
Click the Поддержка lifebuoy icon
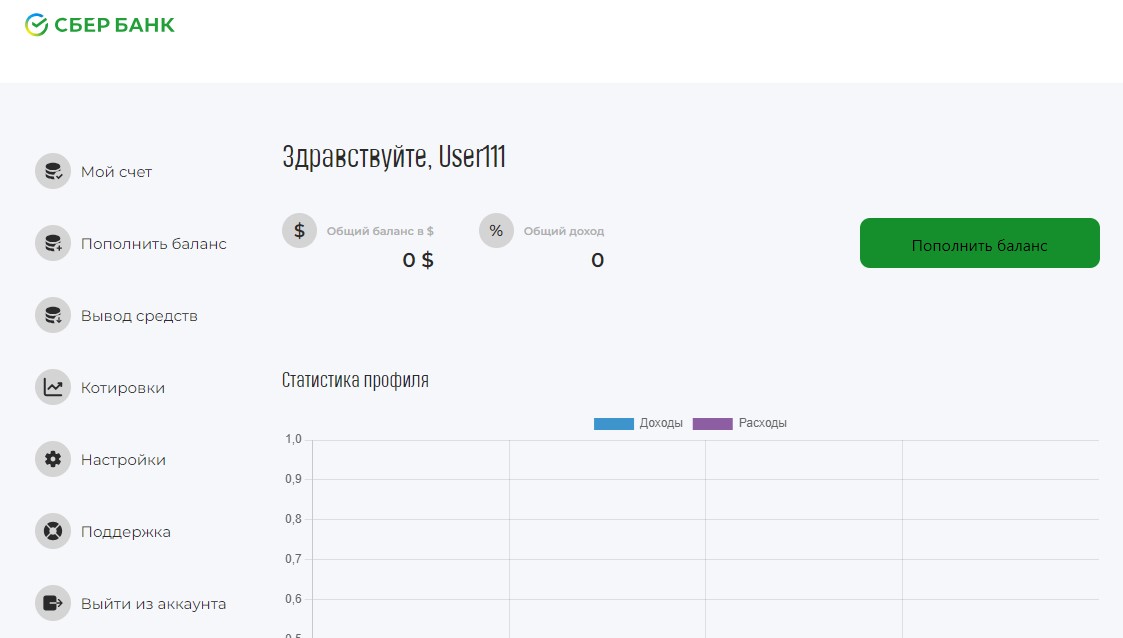[x=53, y=531]
